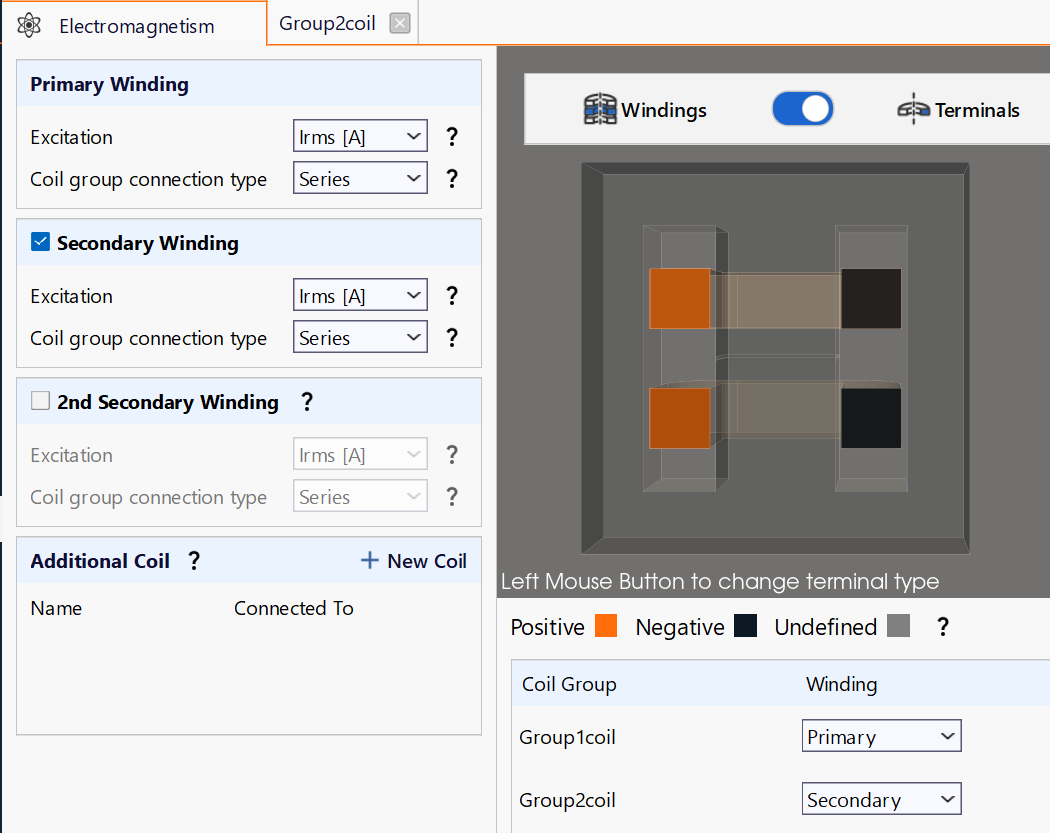Image resolution: width=1050 pixels, height=833 pixels.
Task: Add a New Coil
Action: 414,560
